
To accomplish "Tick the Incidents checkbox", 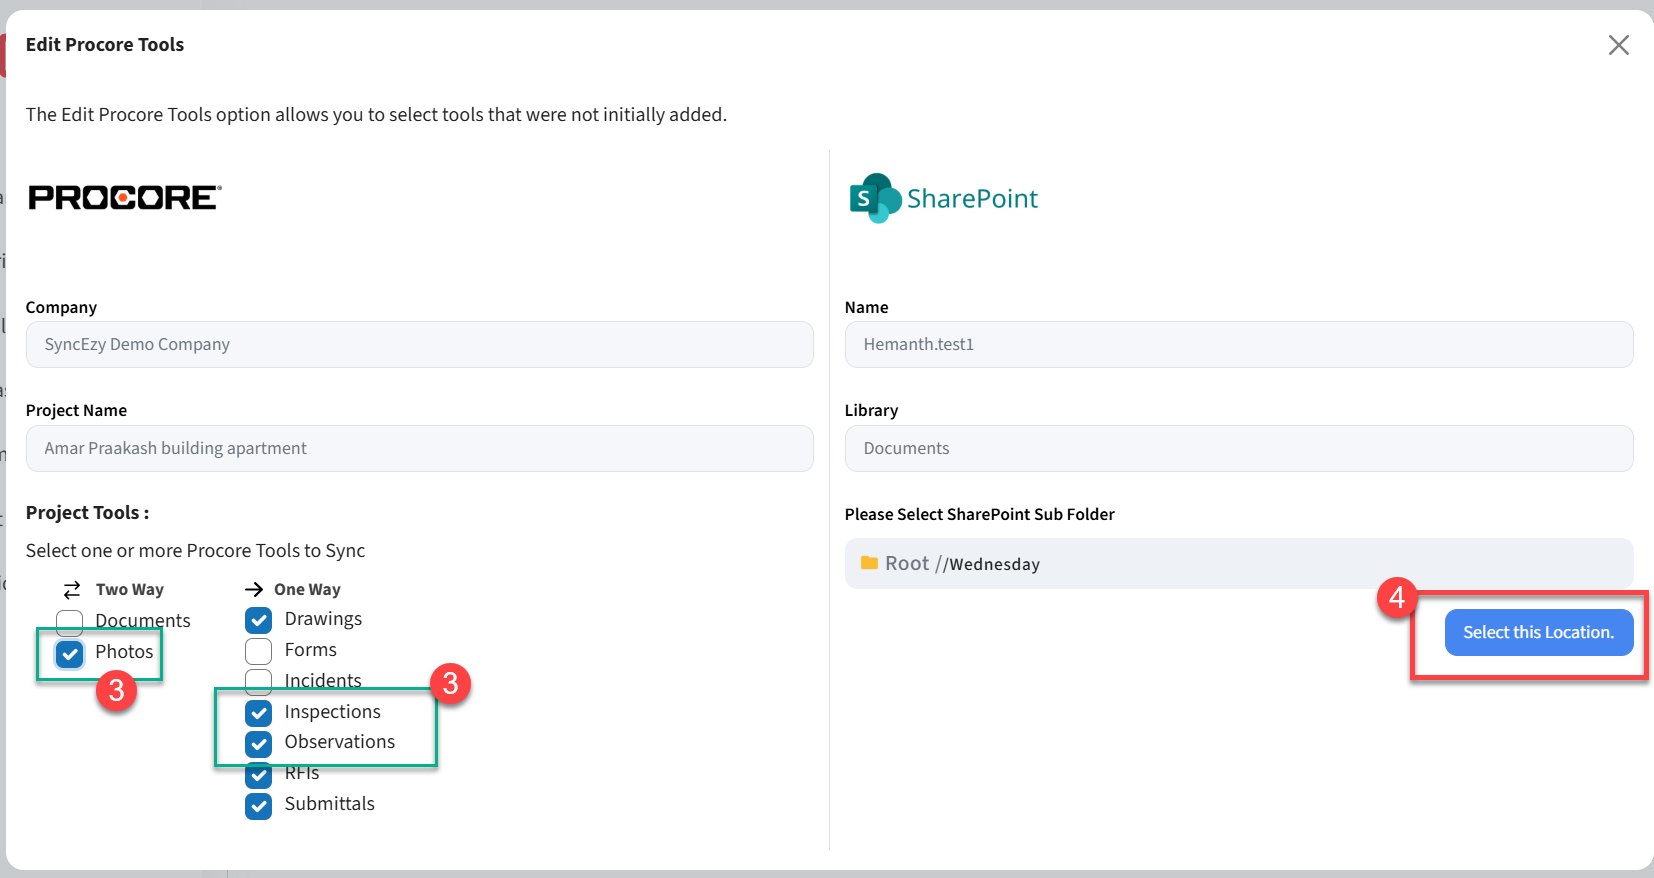I will 259,681.
